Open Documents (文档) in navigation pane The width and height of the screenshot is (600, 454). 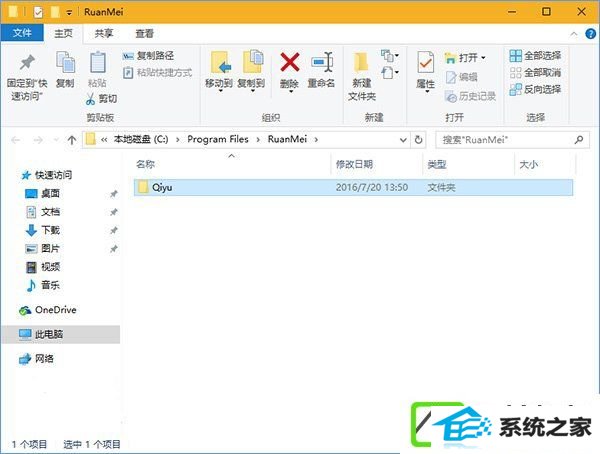(x=42, y=212)
